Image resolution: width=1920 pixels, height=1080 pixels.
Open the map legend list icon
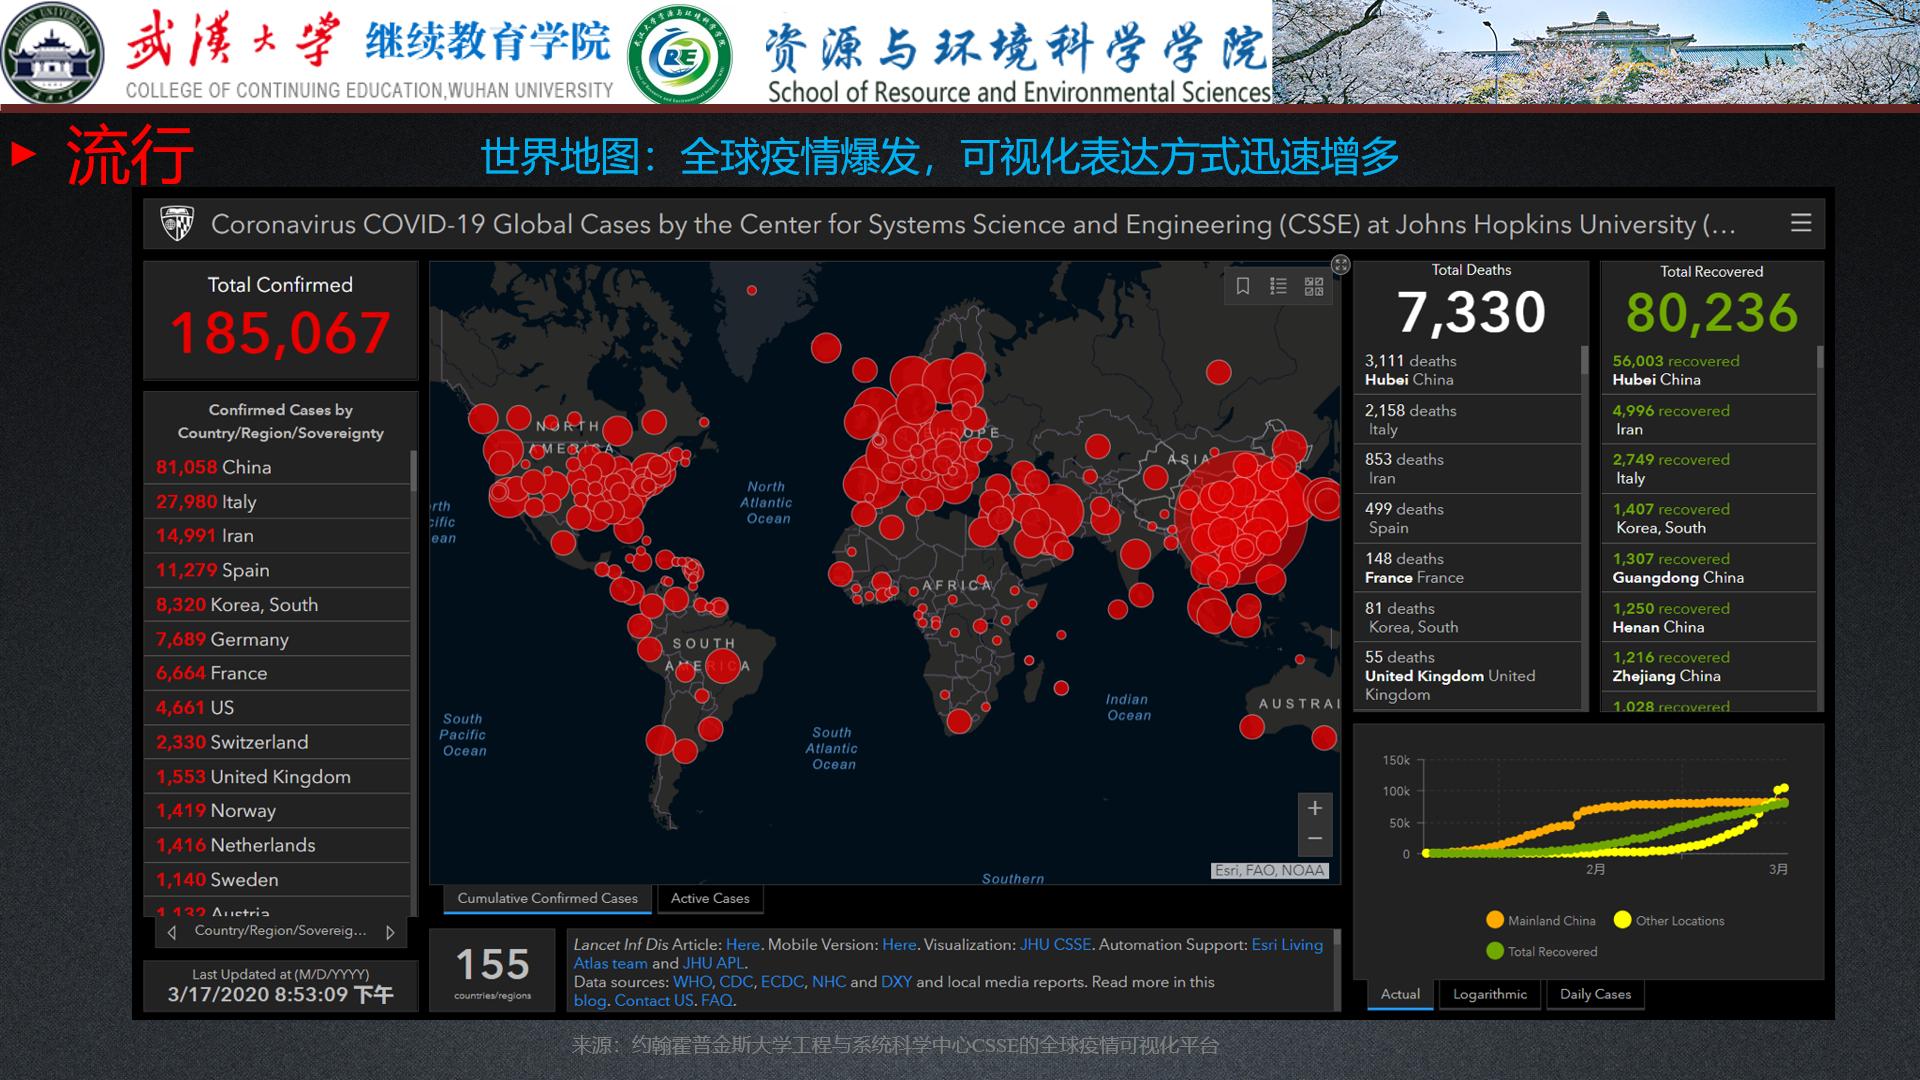(1278, 287)
